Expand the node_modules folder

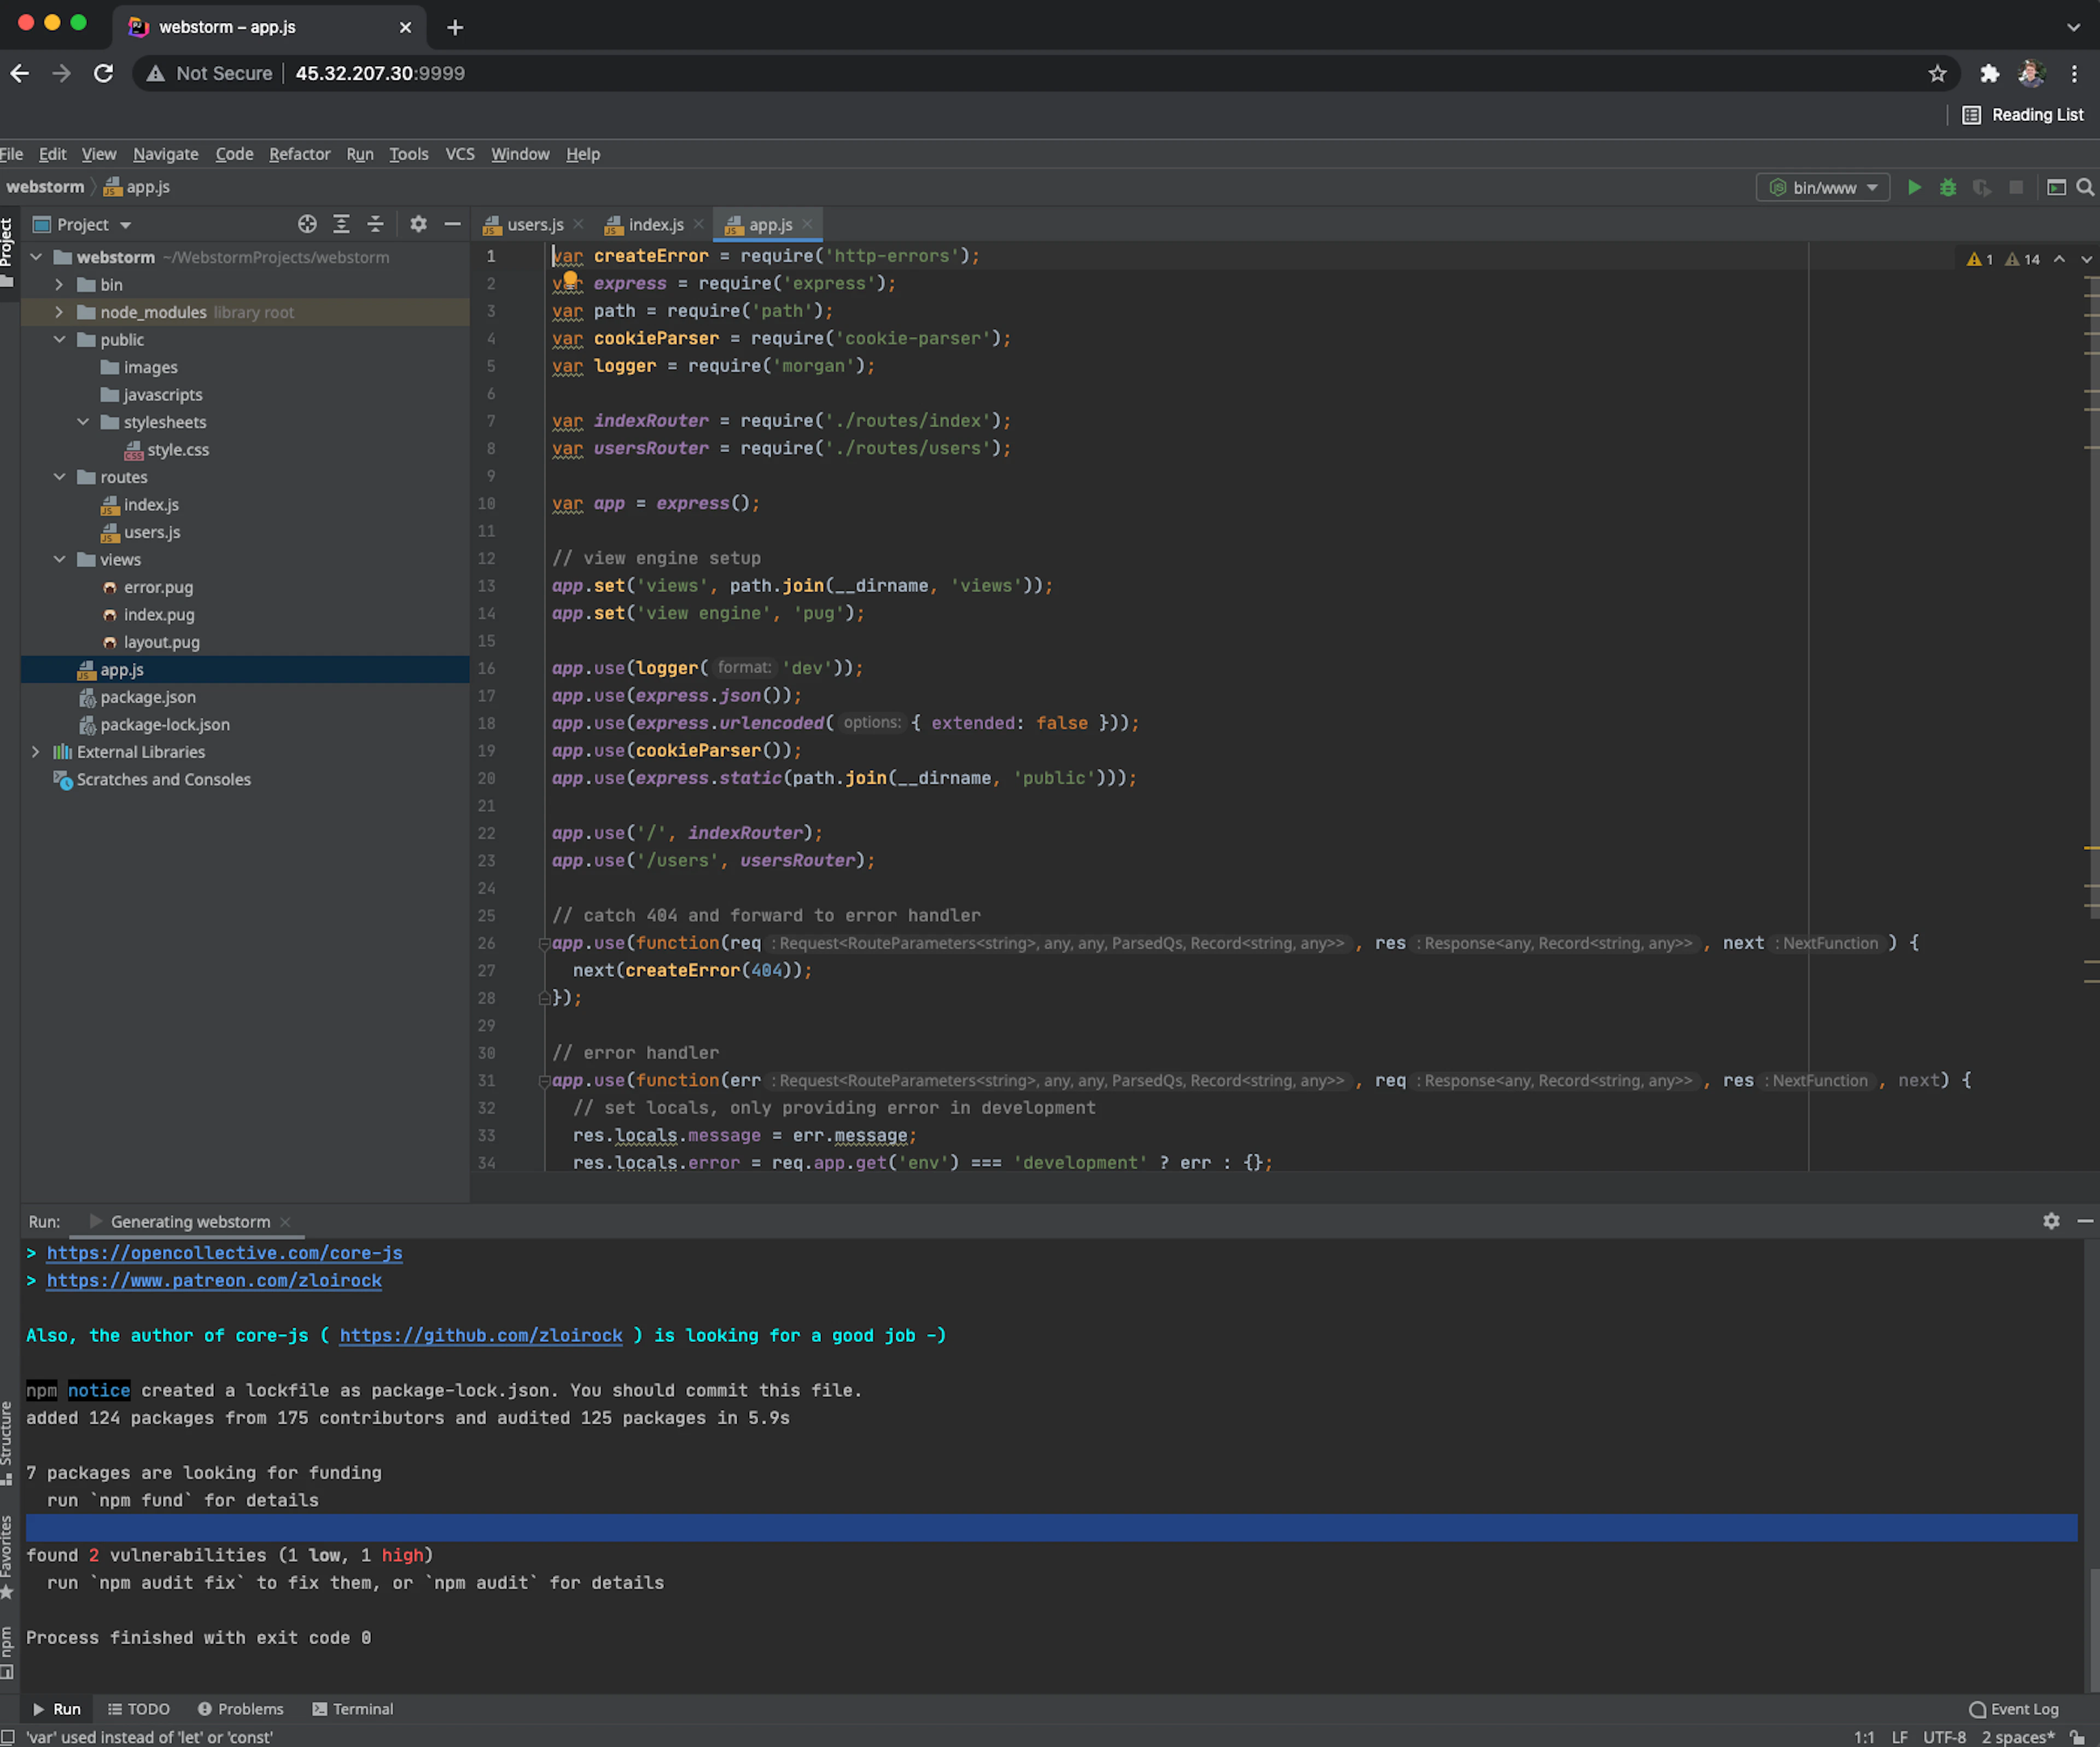click(x=59, y=312)
